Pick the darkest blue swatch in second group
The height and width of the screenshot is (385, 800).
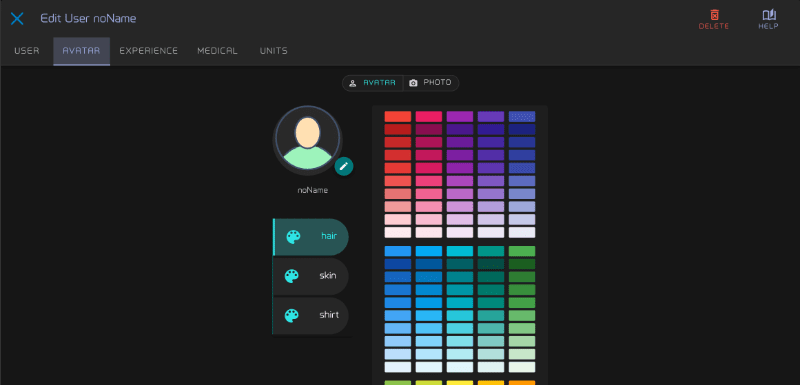397,264
